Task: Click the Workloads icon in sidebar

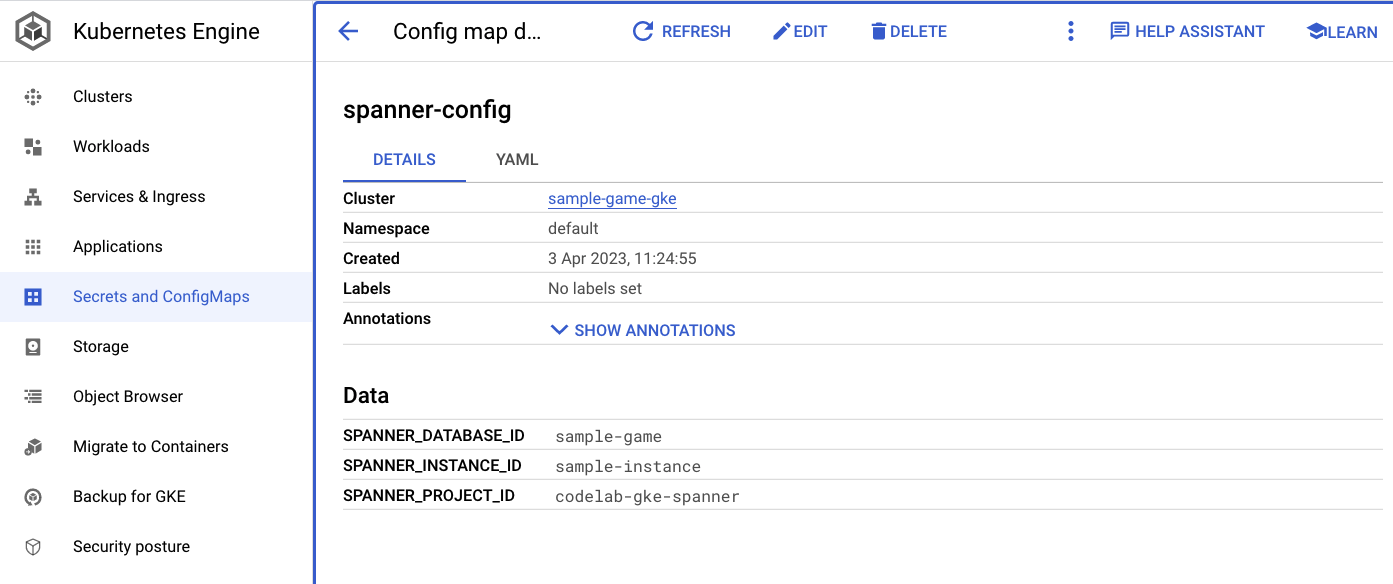Action: coord(33,147)
